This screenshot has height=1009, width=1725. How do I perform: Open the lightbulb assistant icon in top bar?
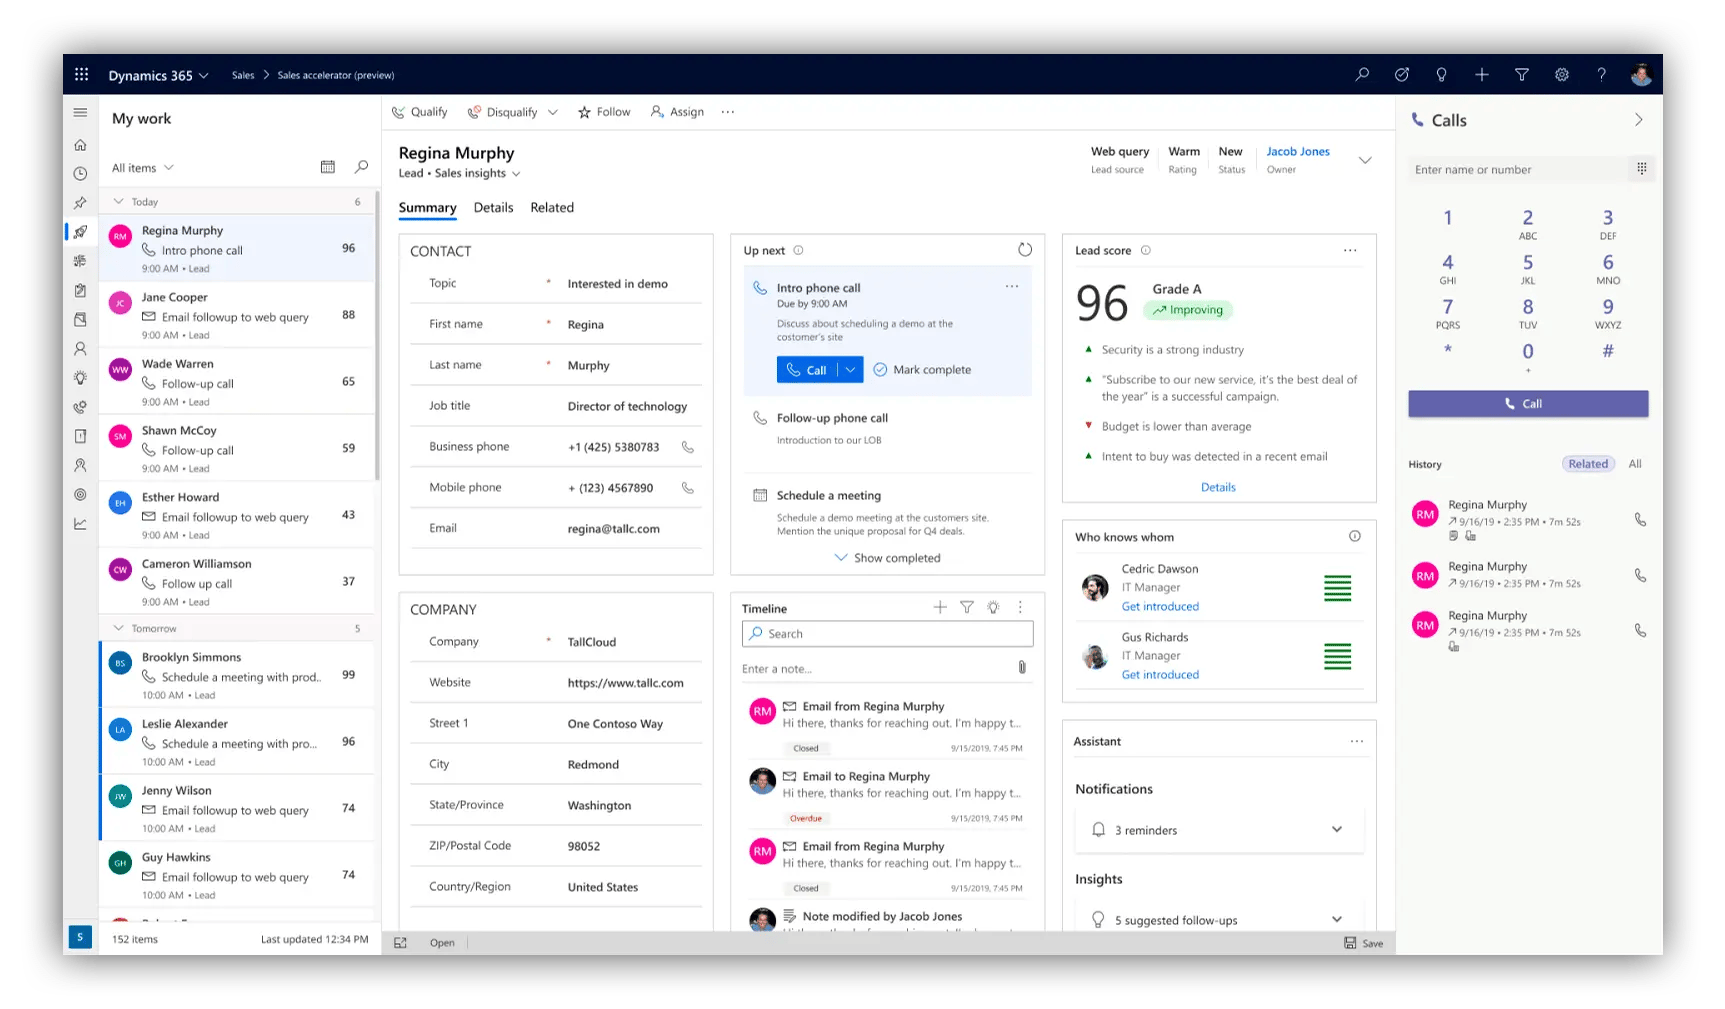click(x=1441, y=75)
